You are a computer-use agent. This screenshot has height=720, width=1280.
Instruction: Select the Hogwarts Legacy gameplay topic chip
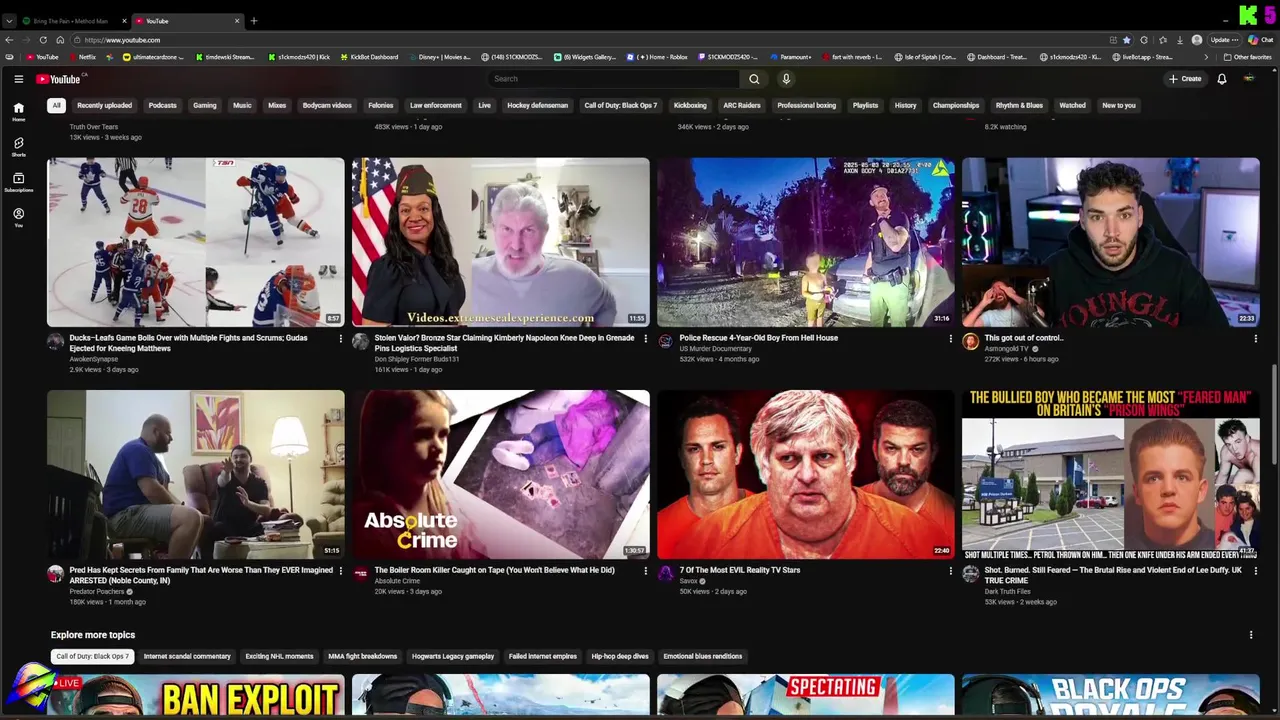pos(453,657)
